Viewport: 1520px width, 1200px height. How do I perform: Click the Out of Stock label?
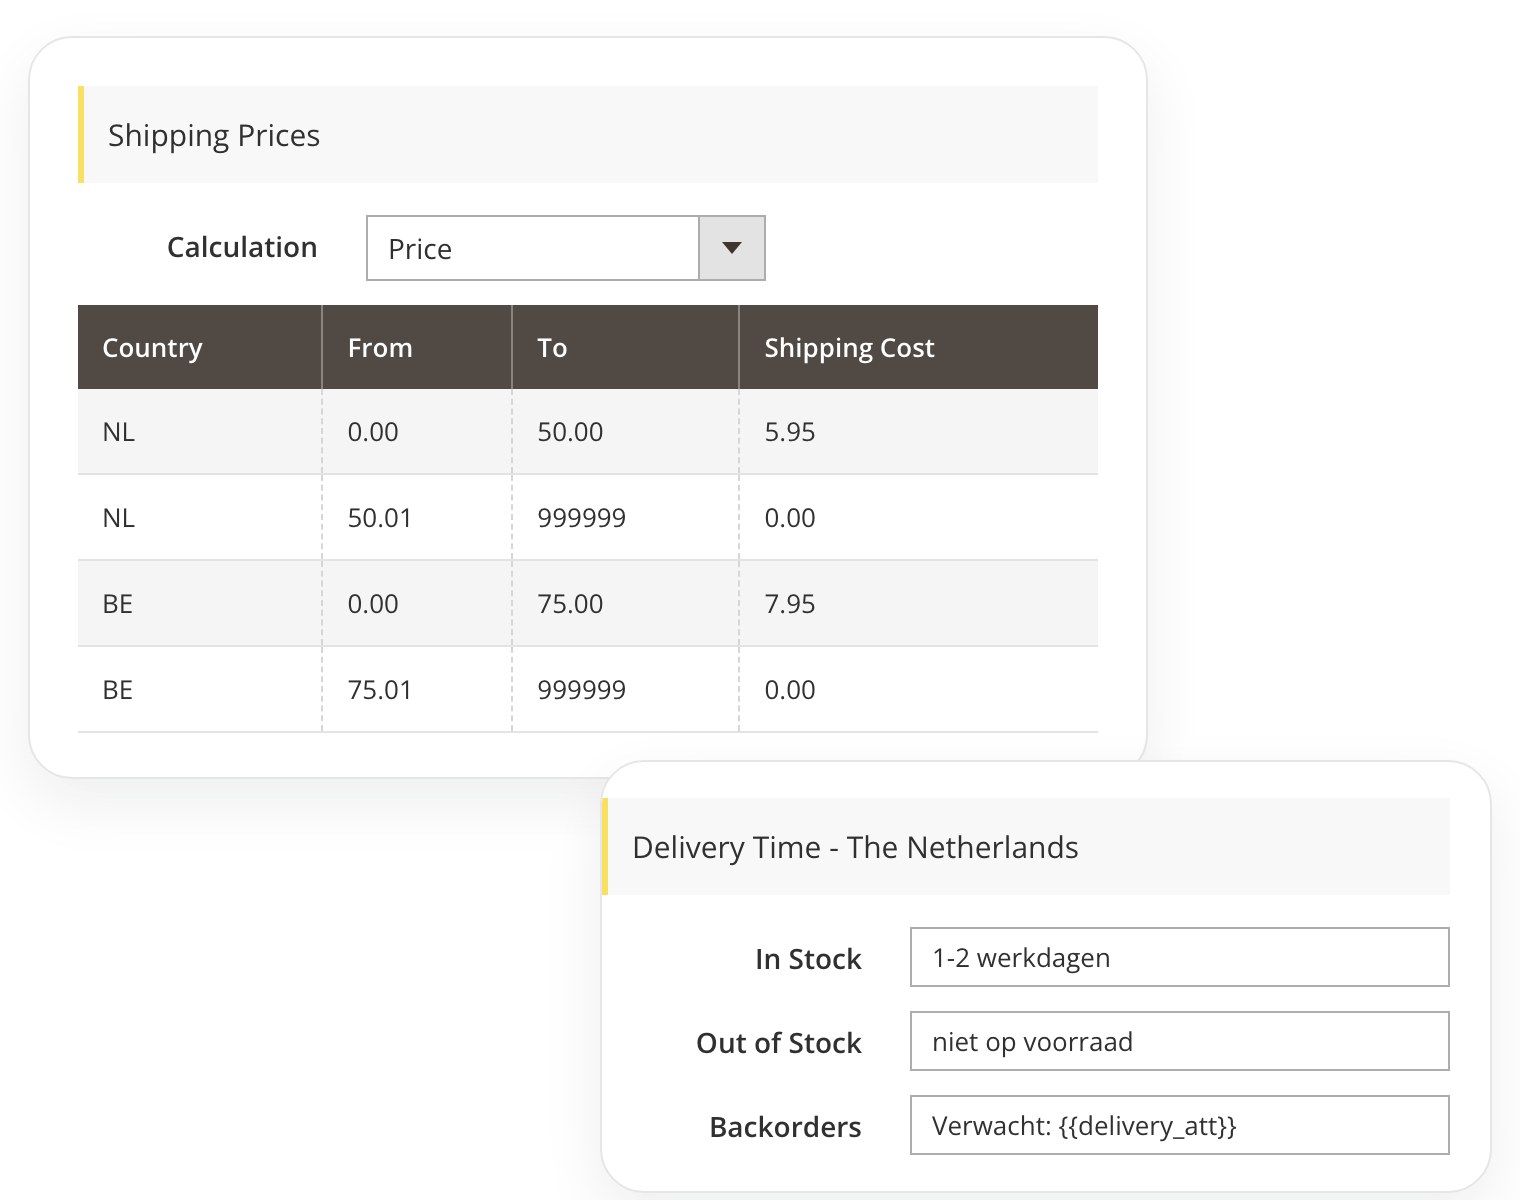click(x=779, y=1043)
